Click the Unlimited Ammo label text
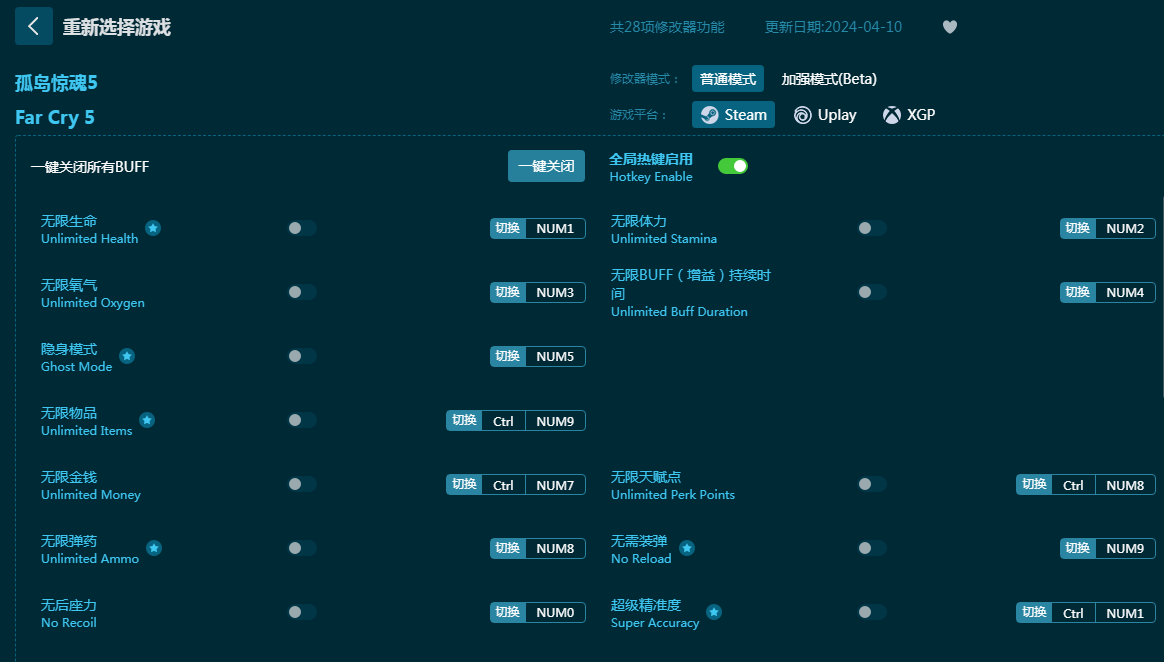 (90, 559)
